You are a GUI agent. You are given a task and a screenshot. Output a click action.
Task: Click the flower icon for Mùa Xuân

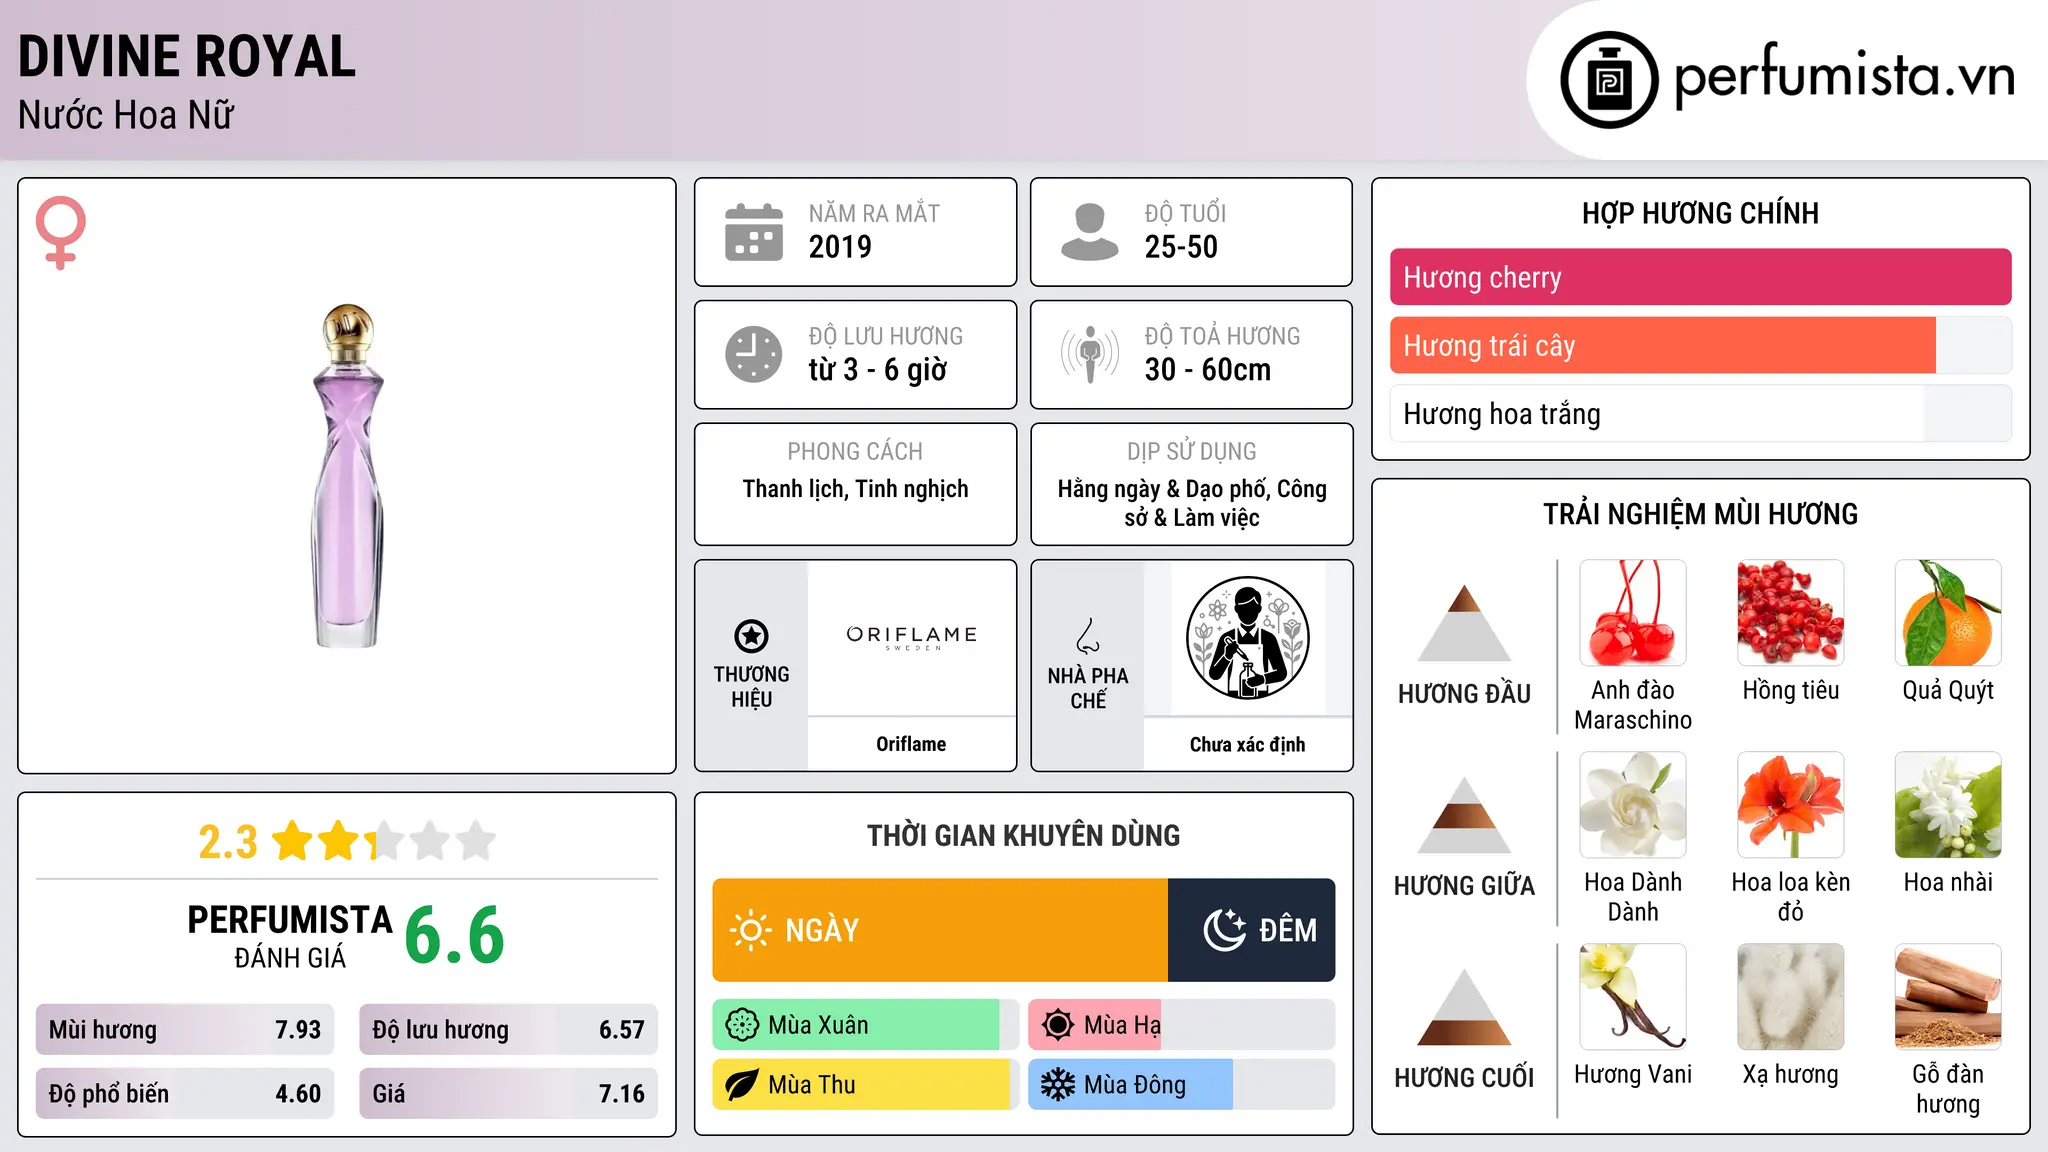coord(742,1025)
